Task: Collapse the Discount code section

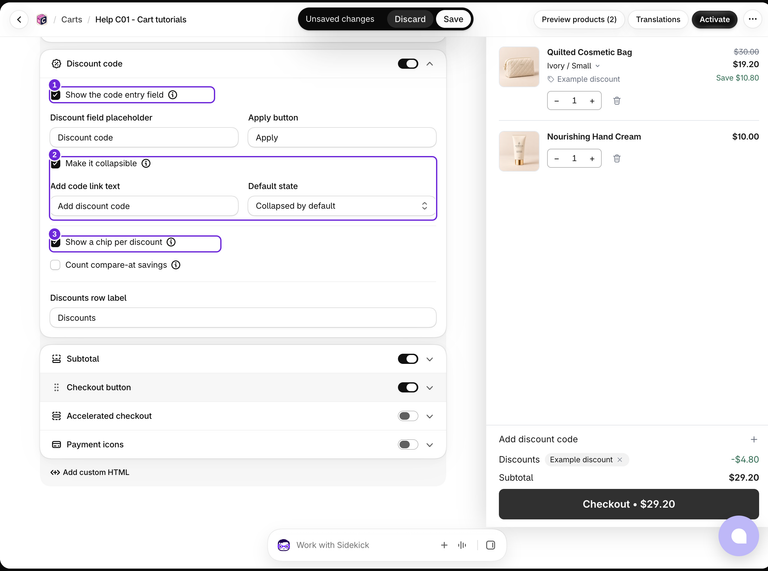Action: click(430, 64)
